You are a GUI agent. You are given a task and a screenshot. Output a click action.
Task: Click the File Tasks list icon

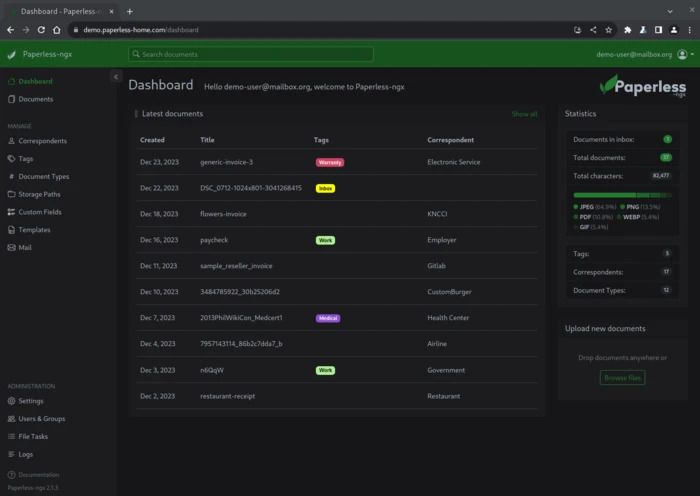click(x=12, y=437)
